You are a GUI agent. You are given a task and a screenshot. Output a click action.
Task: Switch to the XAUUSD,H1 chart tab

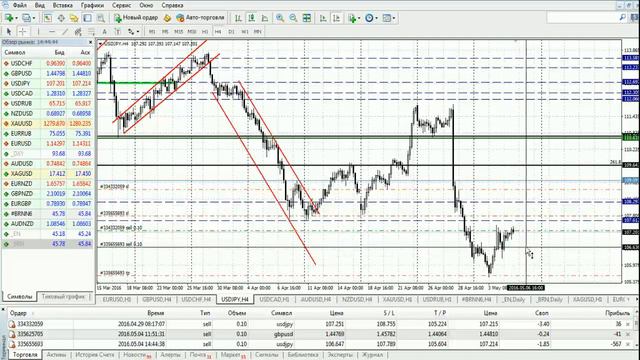pos(398,299)
